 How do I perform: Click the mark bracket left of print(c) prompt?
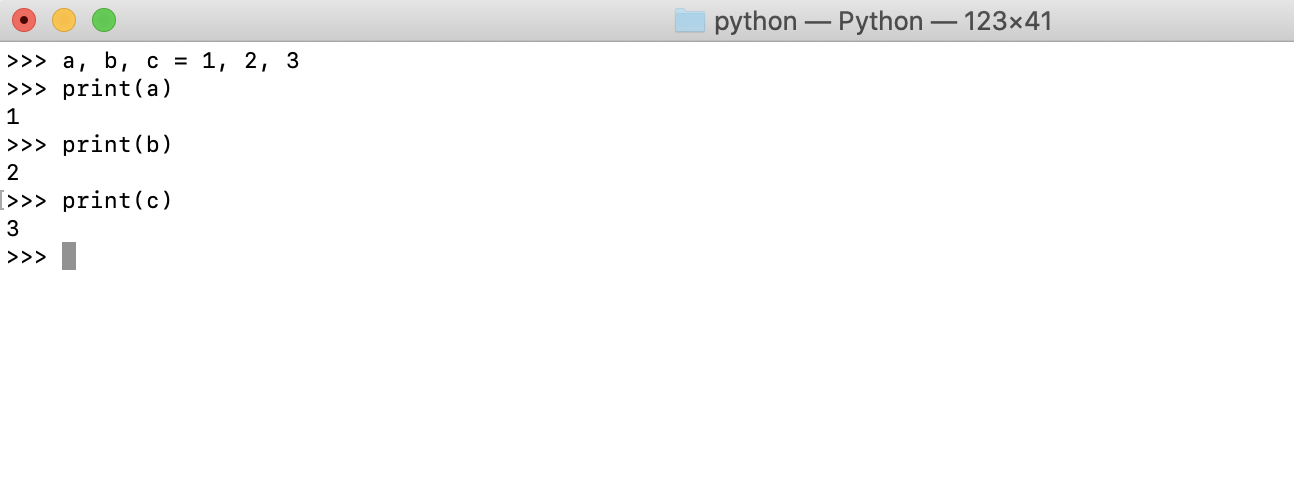pos(3,200)
